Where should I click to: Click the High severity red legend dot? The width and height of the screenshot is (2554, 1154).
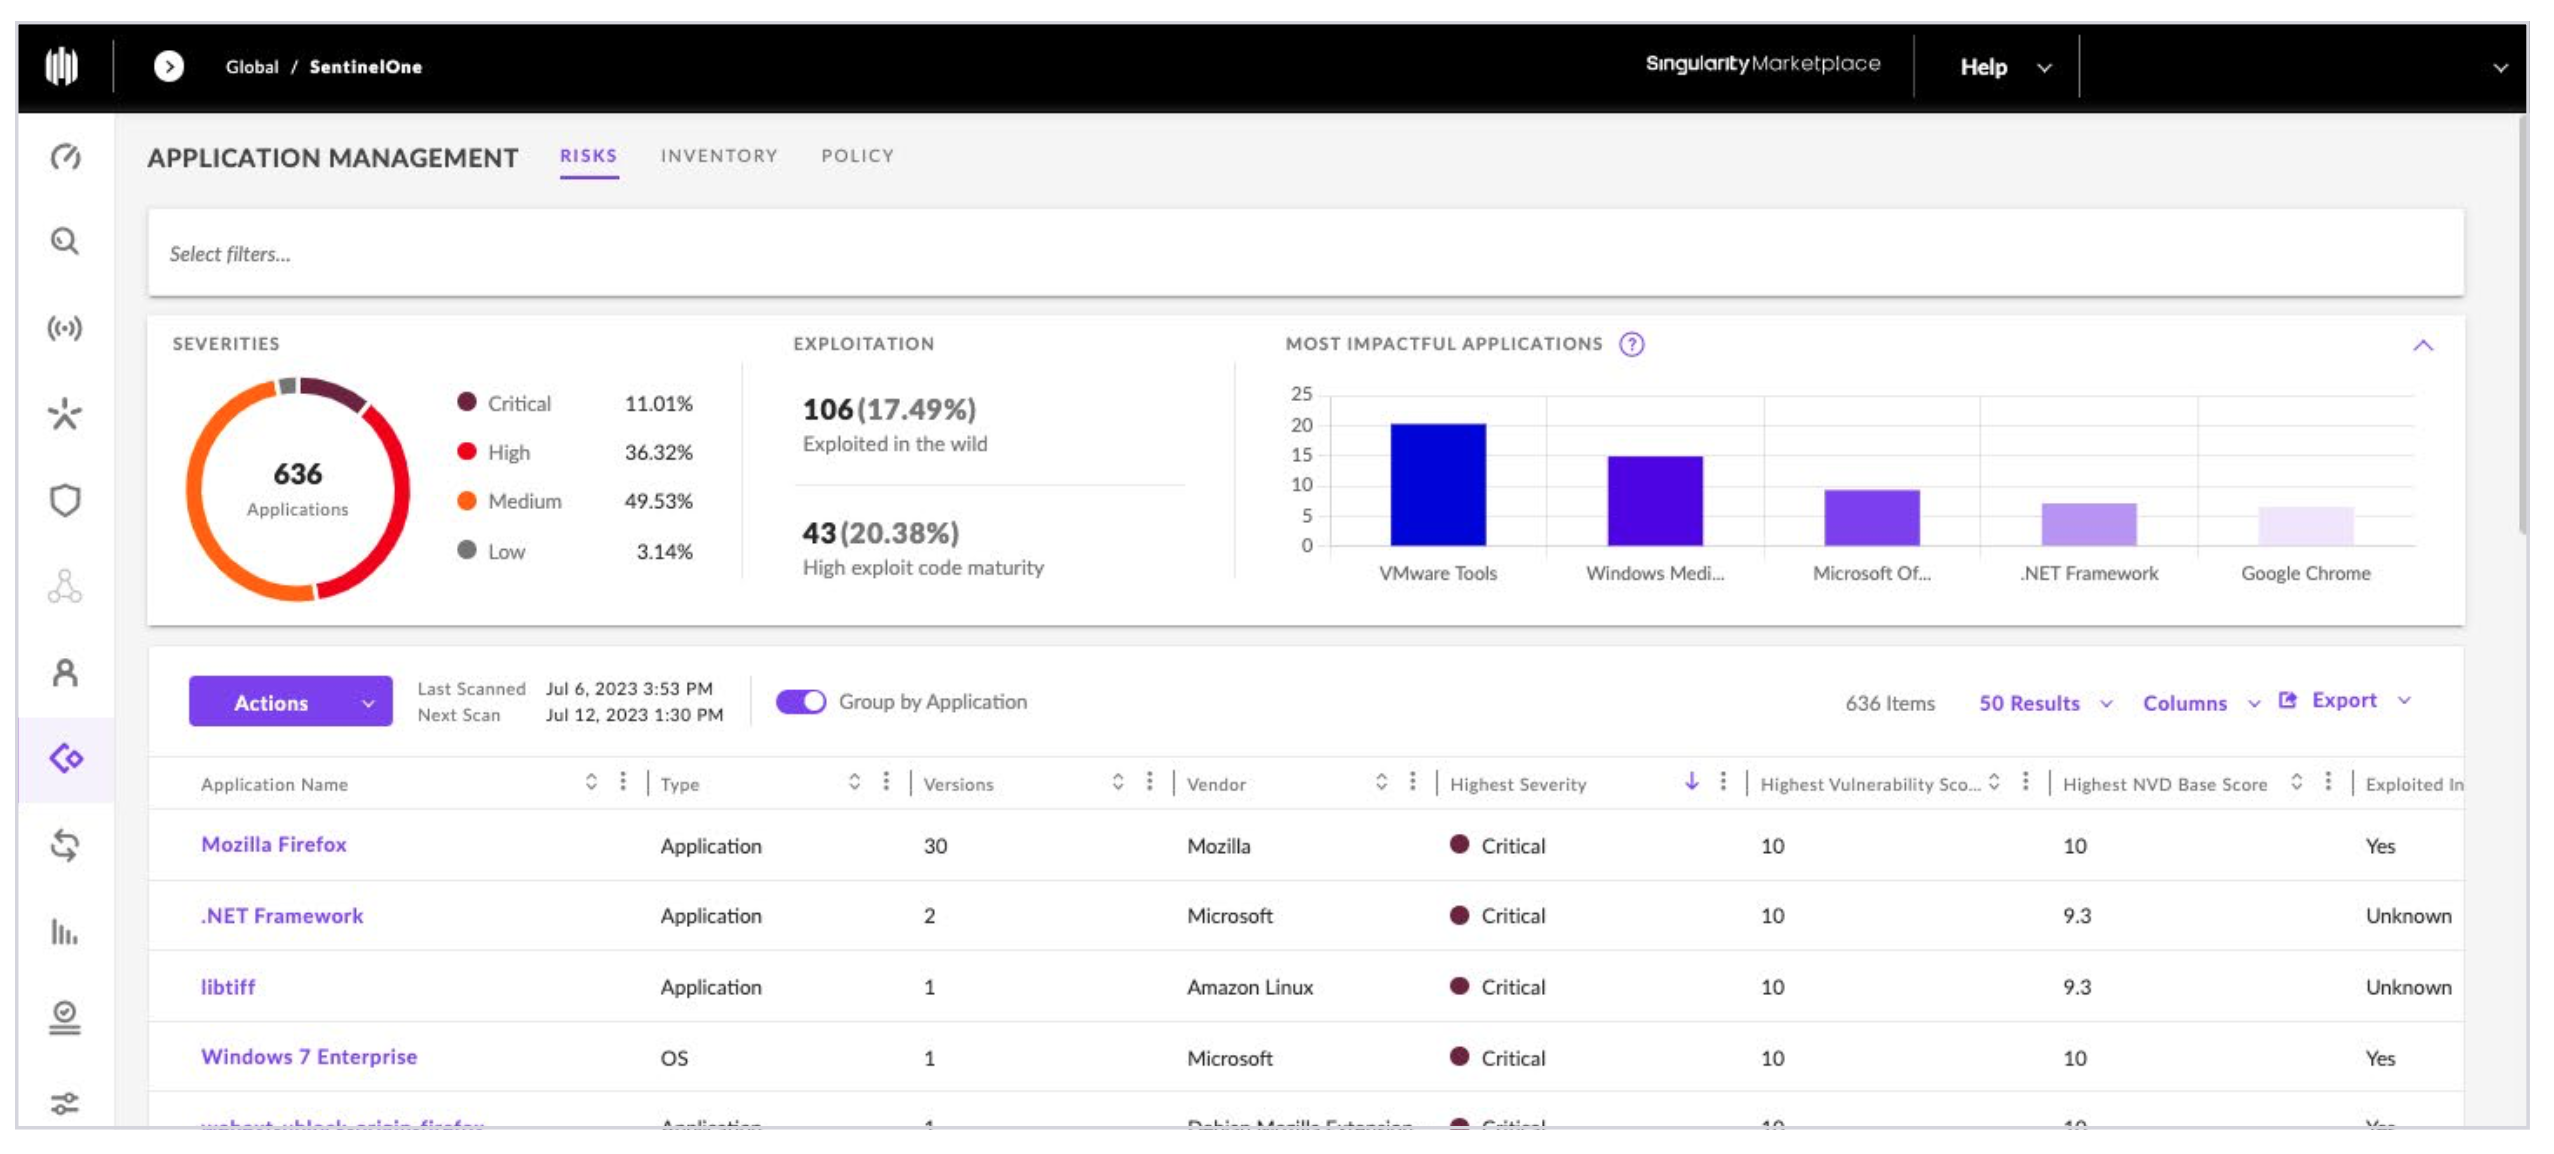click(466, 451)
